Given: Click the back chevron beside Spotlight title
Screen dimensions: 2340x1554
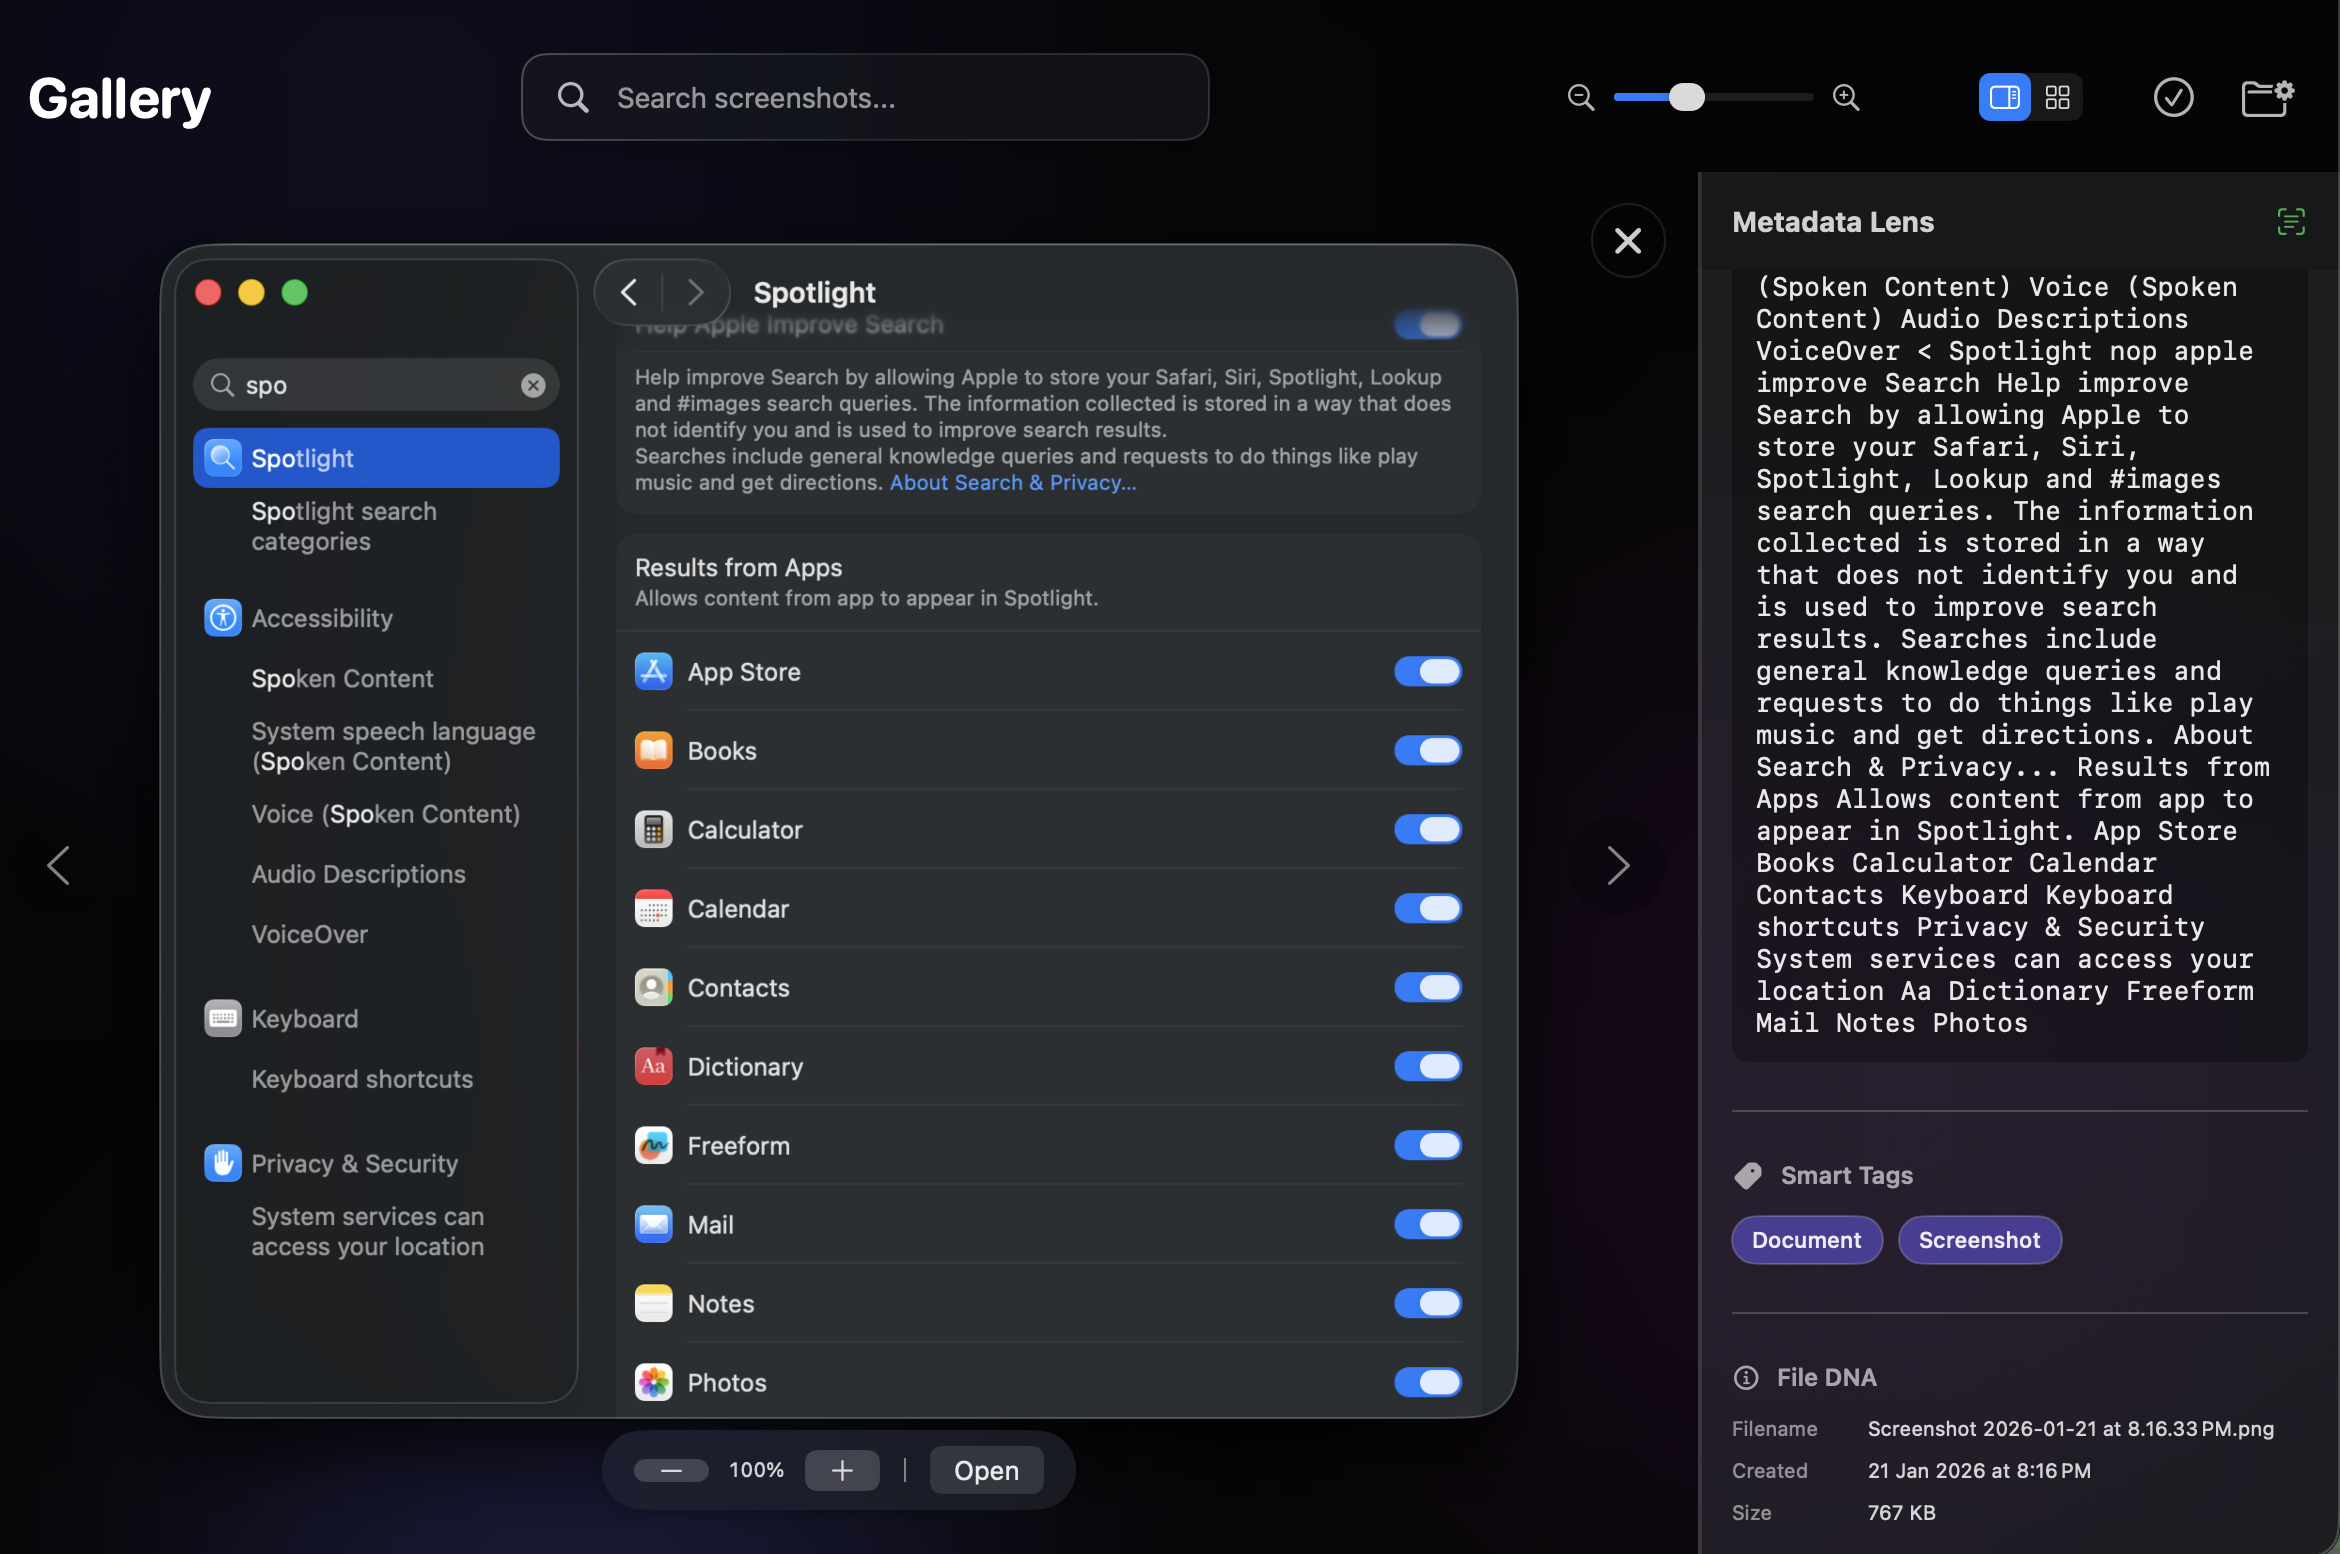Looking at the screenshot, I should coord(629,292).
